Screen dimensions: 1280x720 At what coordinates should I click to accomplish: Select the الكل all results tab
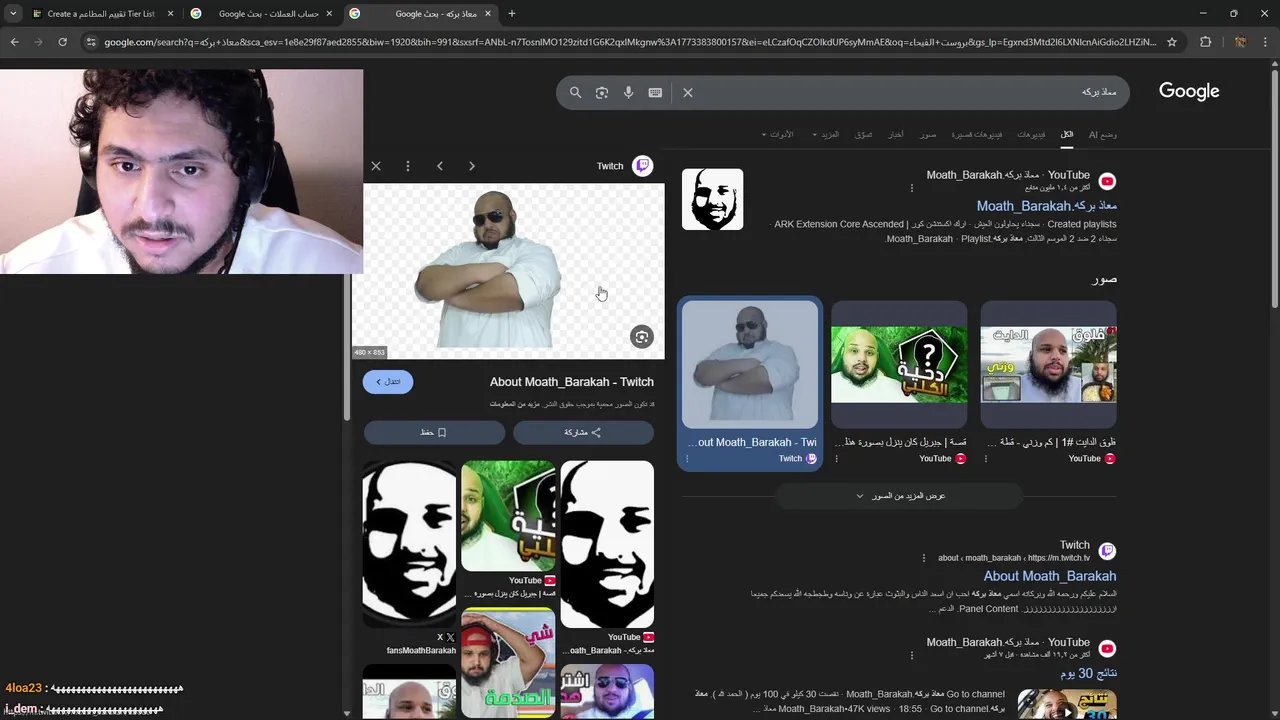point(1067,134)
